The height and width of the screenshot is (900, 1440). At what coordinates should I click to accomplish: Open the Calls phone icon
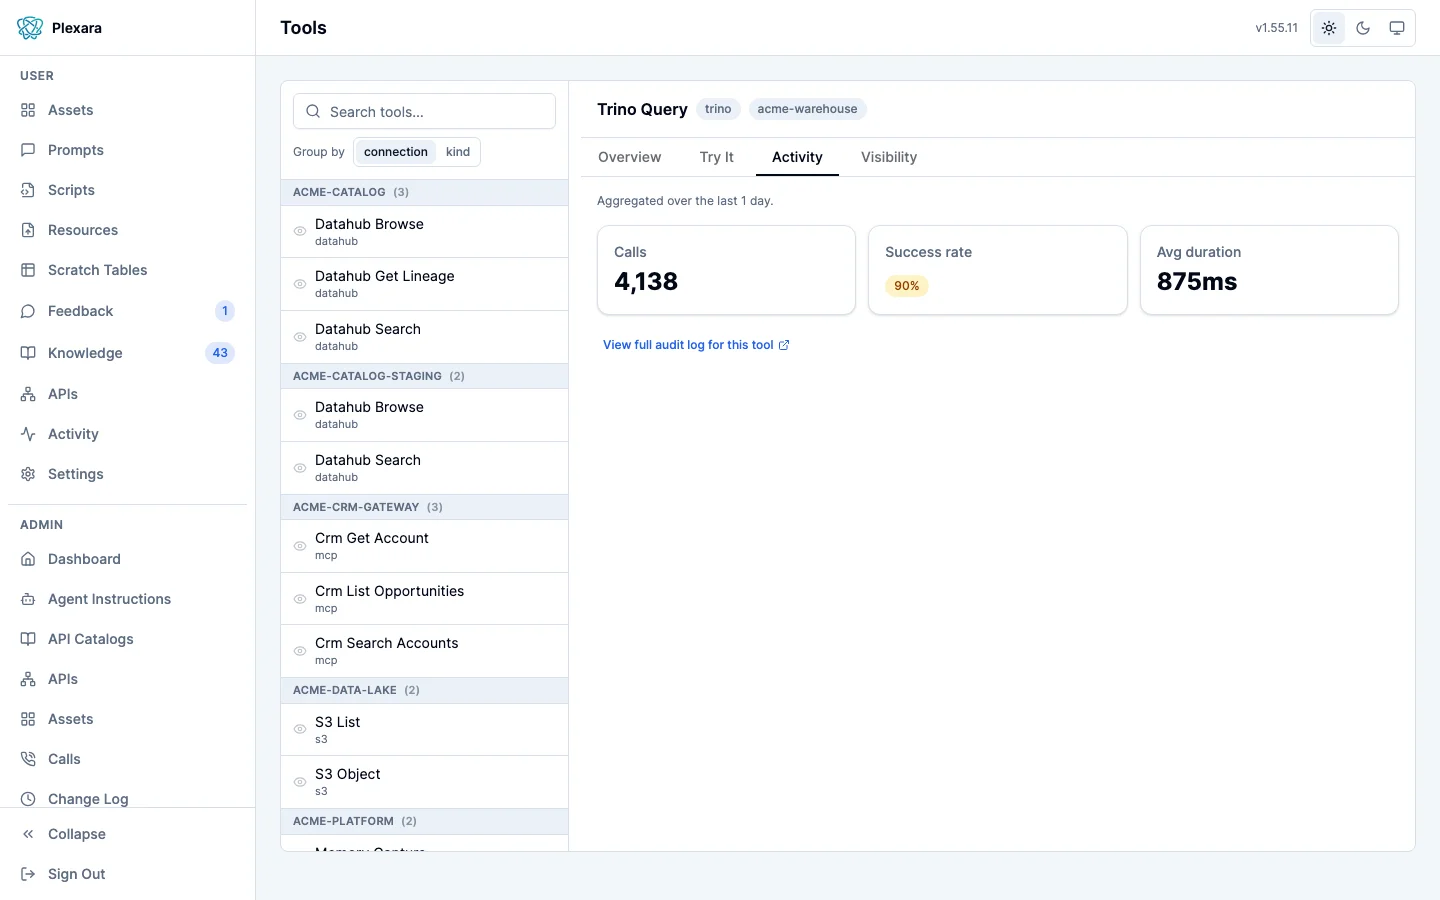point(28,759)
